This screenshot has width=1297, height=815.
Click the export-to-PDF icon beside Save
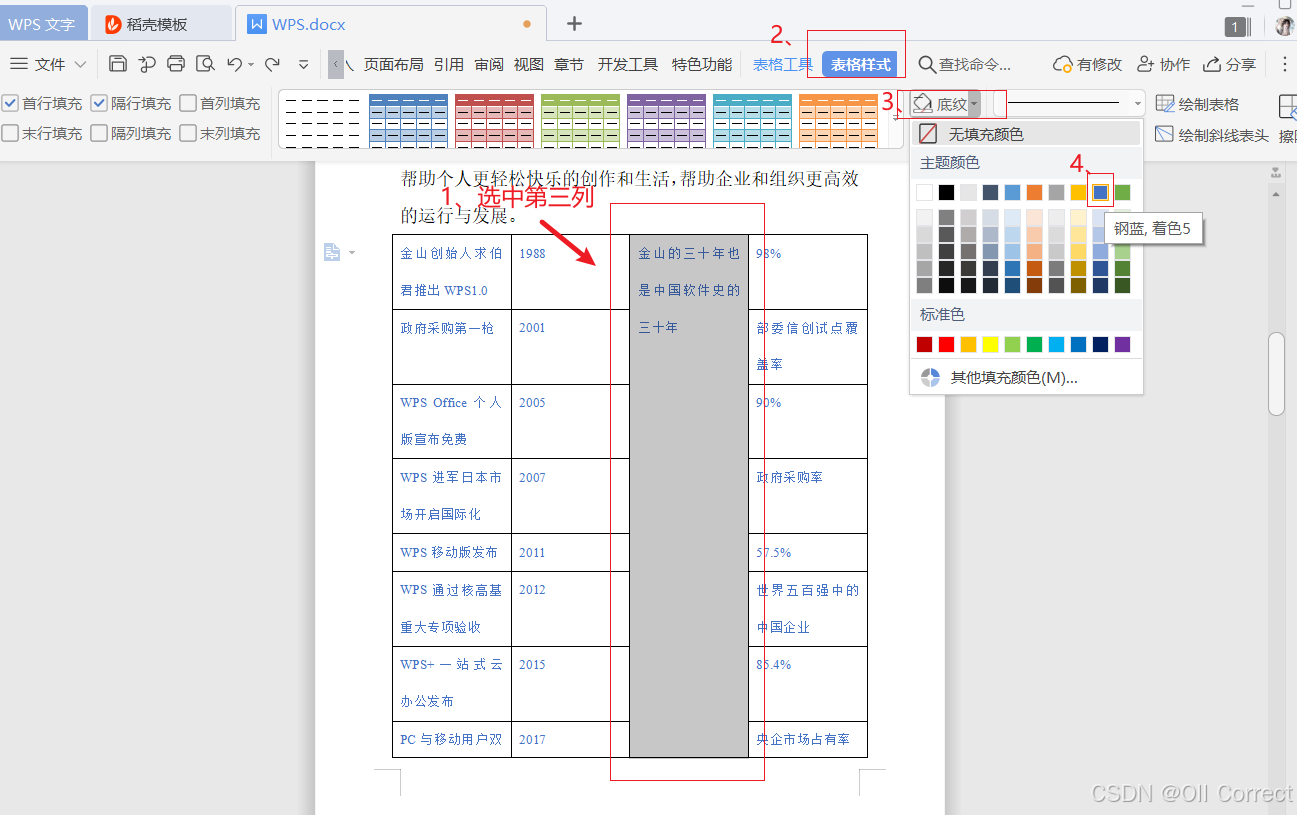(x=147, y=64)
